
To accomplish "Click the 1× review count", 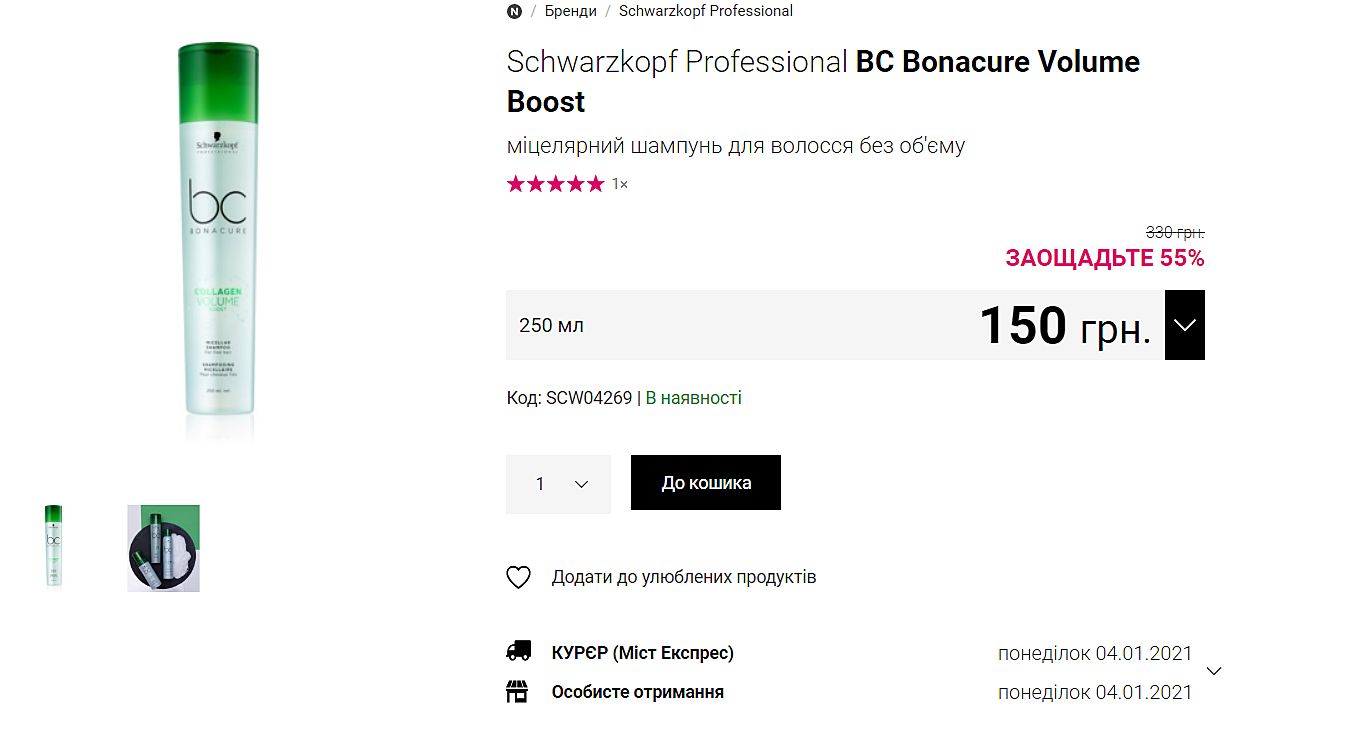I will click(x=620, y=184).
